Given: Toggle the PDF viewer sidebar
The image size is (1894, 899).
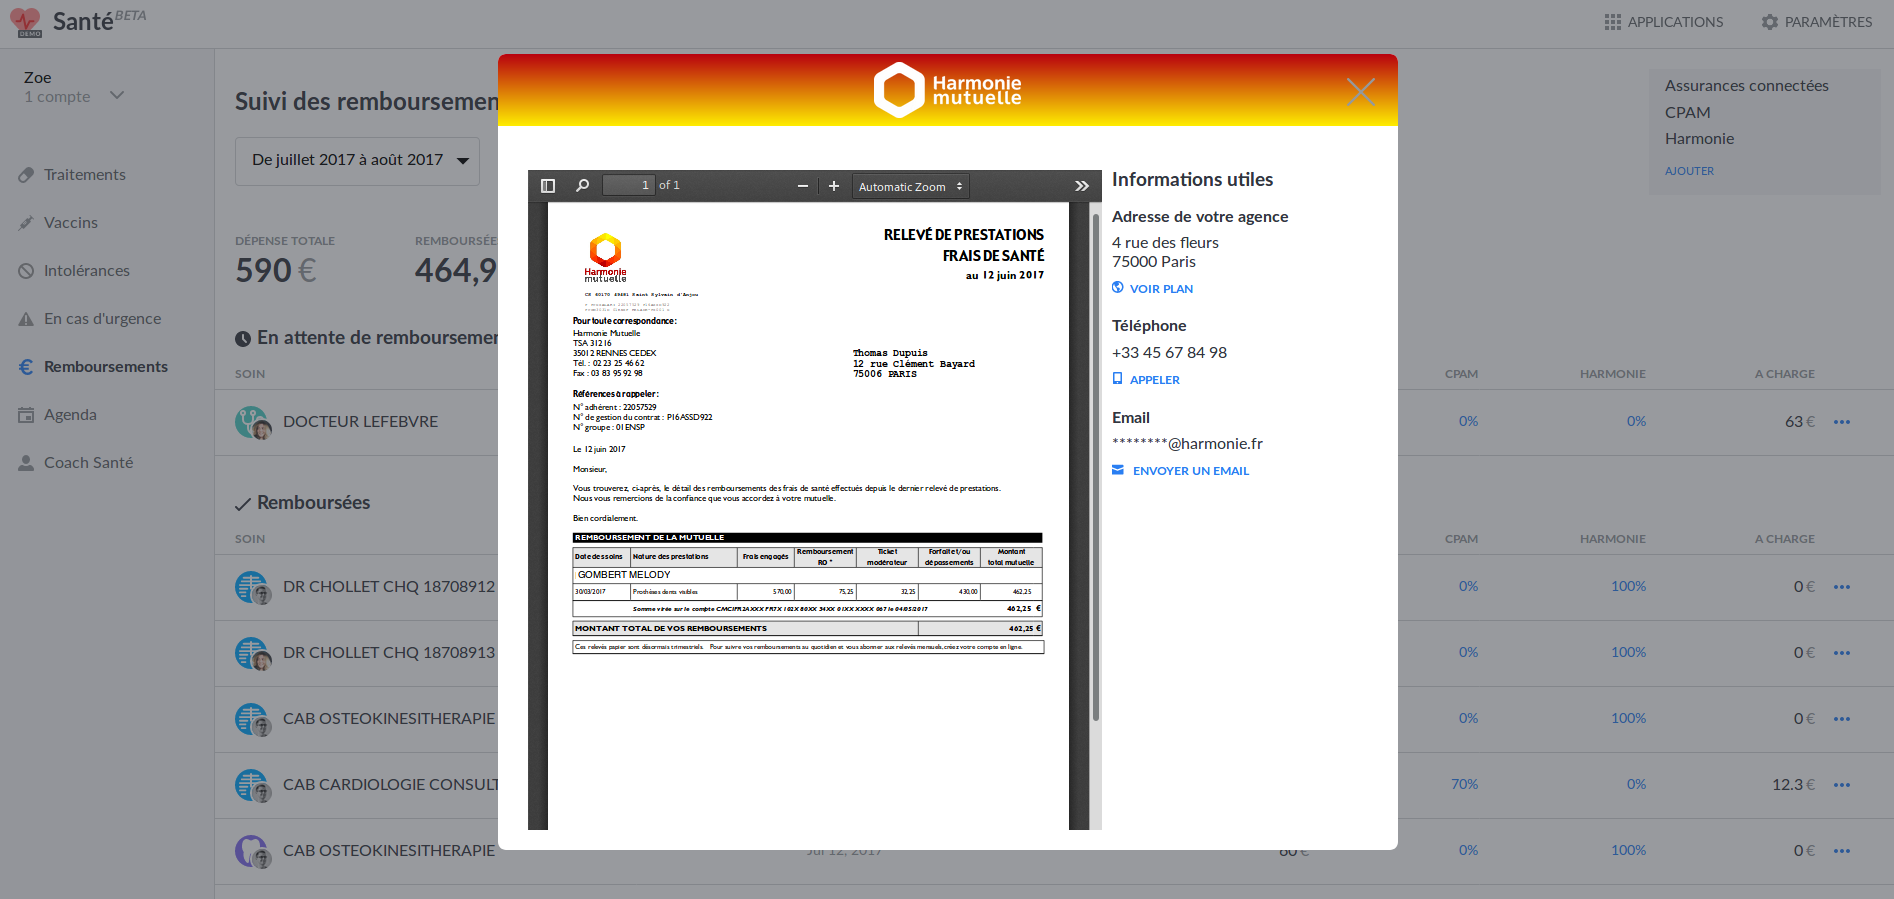Looking at the screenshot, I should (x=548, y=186).
